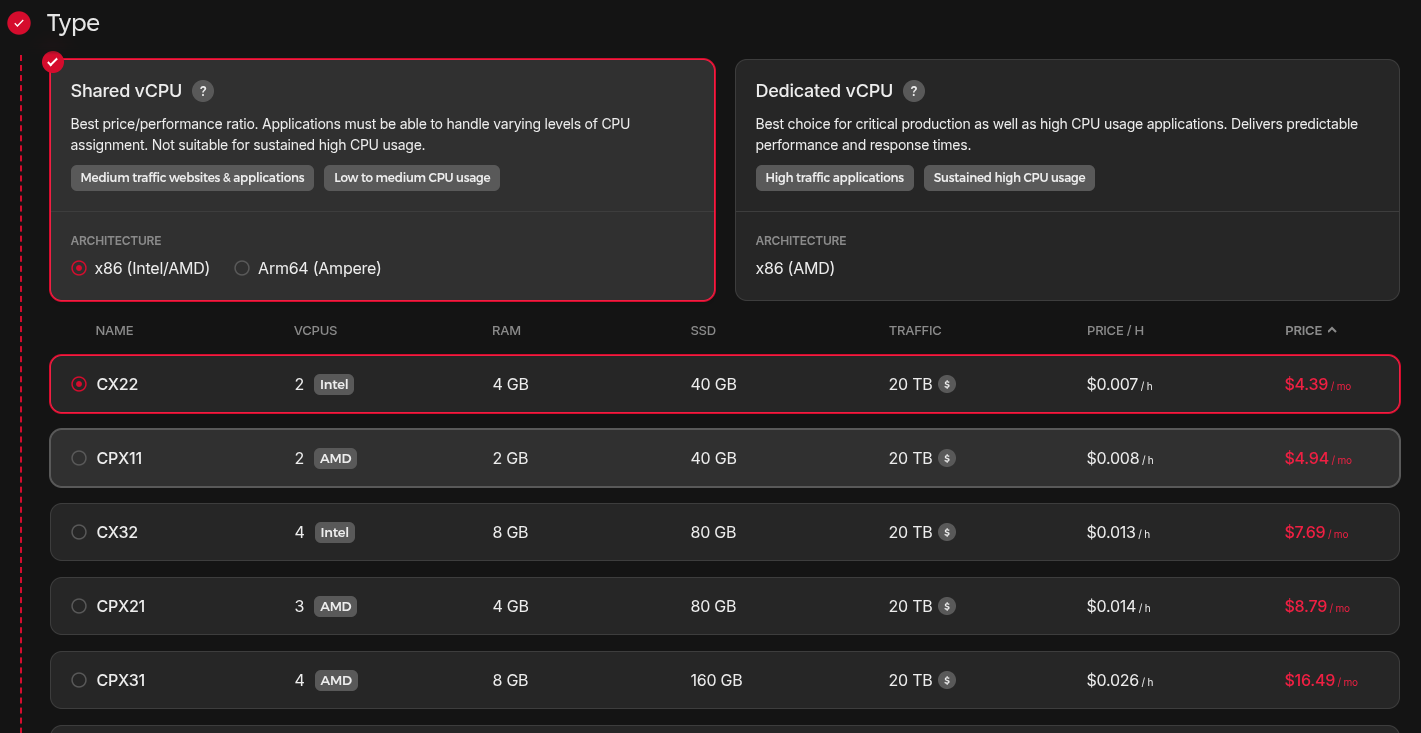Click the High traffic applications tag

tap(834, 178)
